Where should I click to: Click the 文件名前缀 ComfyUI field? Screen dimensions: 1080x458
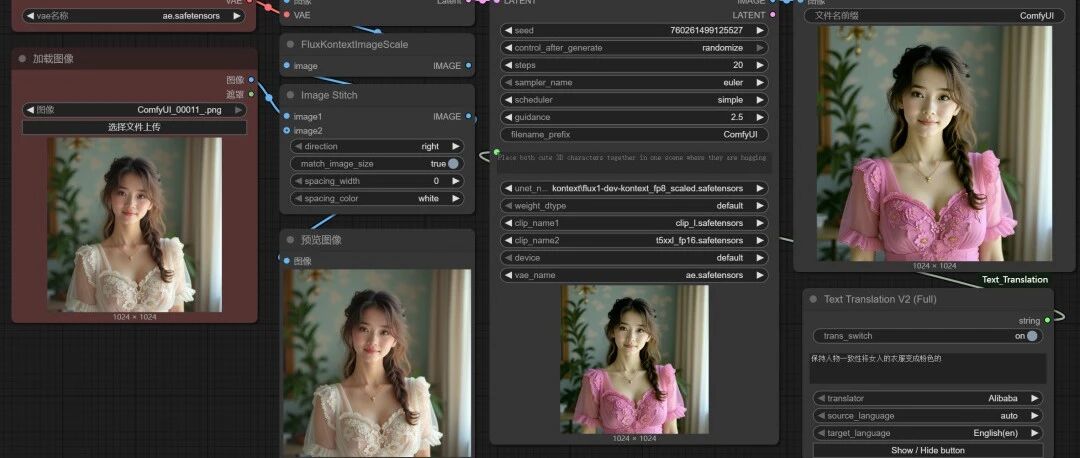pos(934,15)
